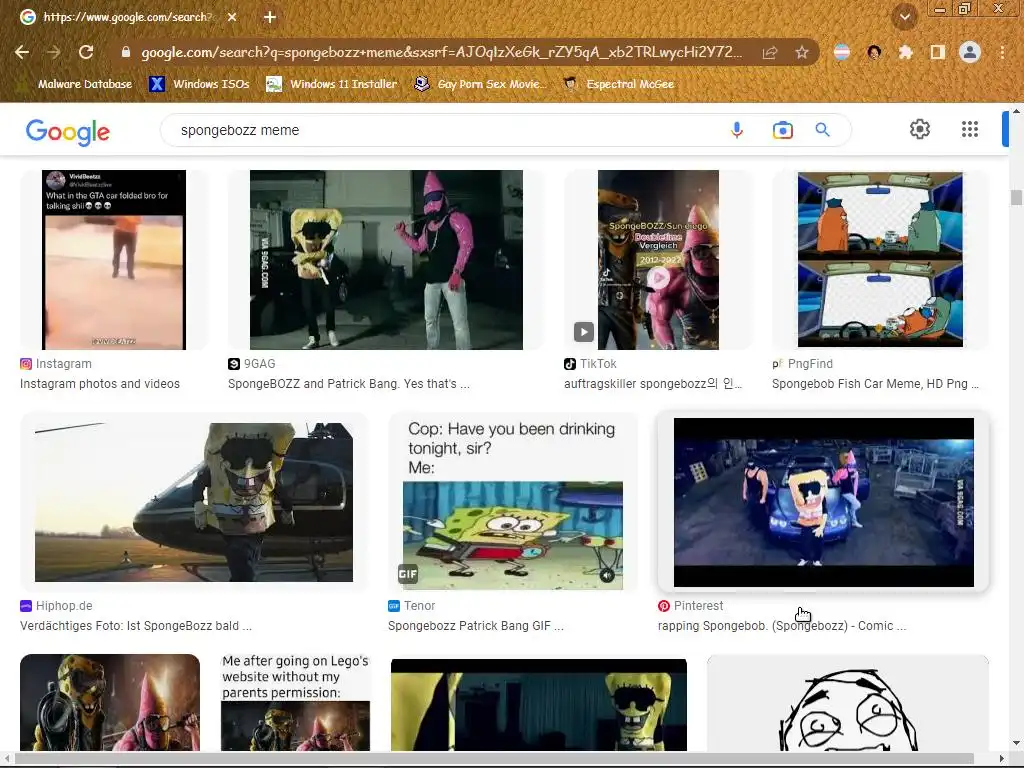This screenshot has width=1024, height=768.
Task: Open the Chrome three-dot menu
Action: click(x=1002, y=52)
